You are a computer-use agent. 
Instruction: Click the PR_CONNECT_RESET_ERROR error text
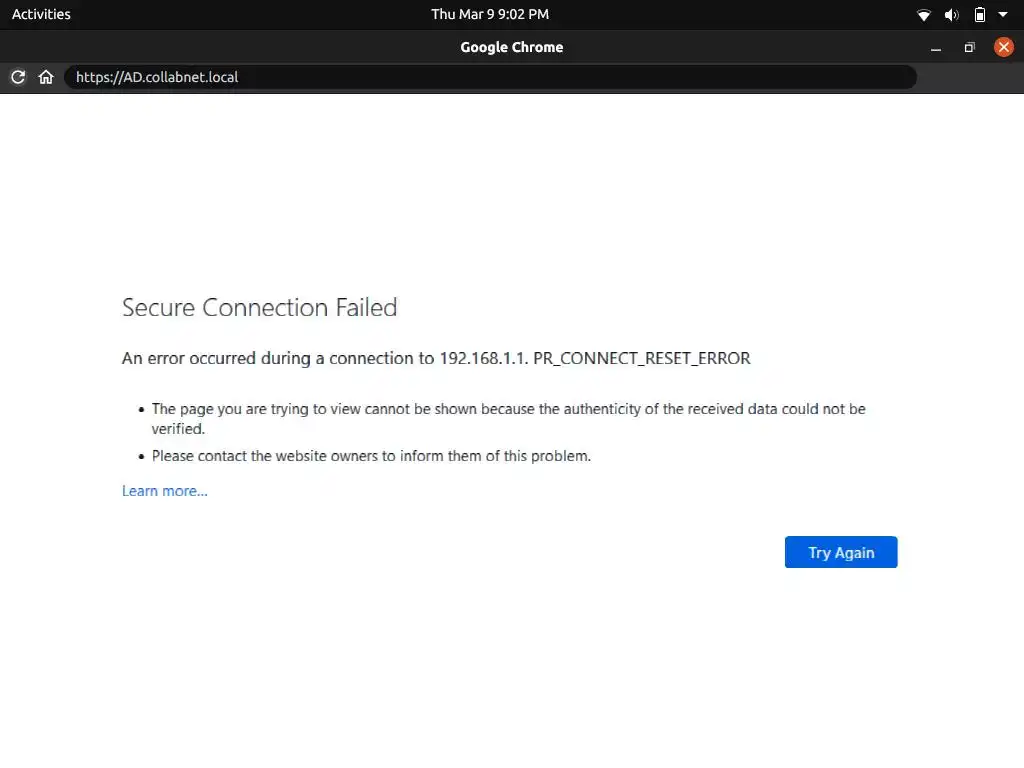642,358
